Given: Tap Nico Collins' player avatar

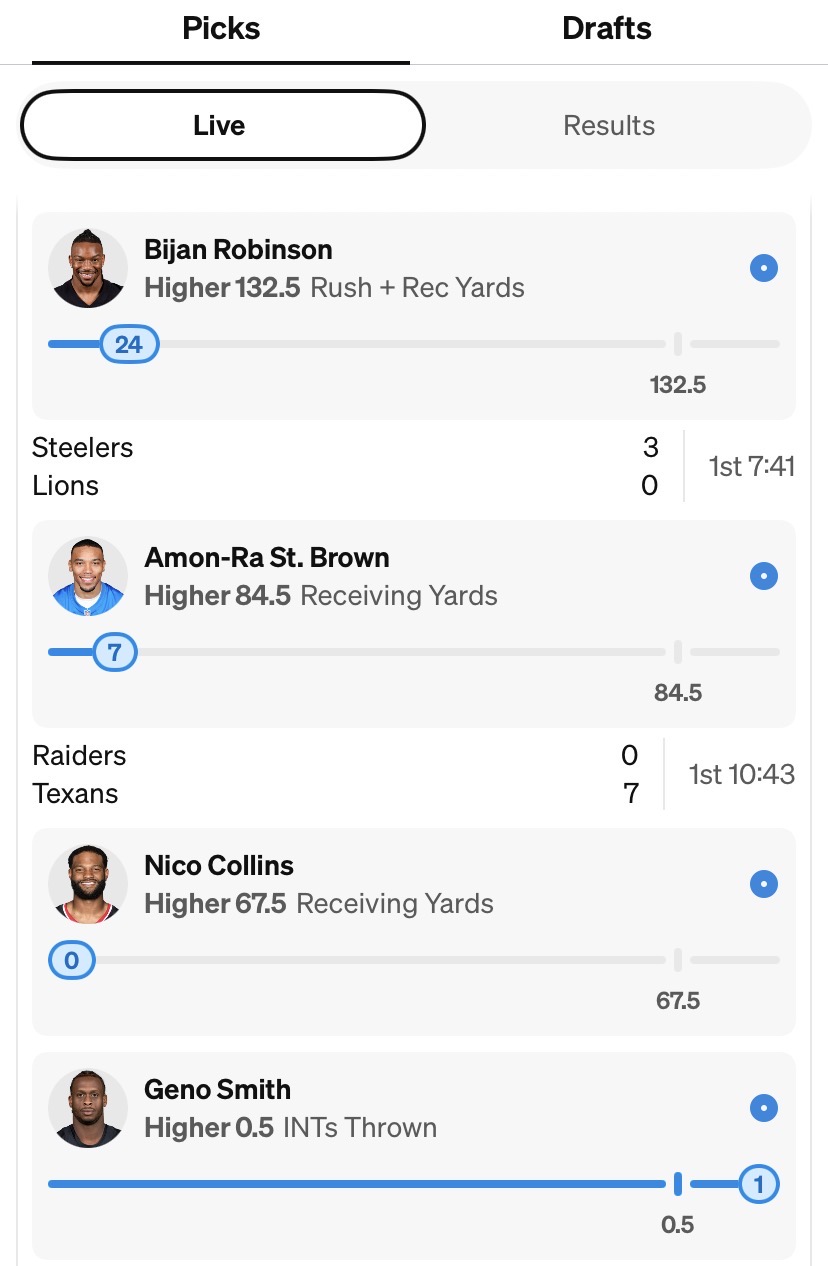Looking at the screenshot, I should point(88,884).
